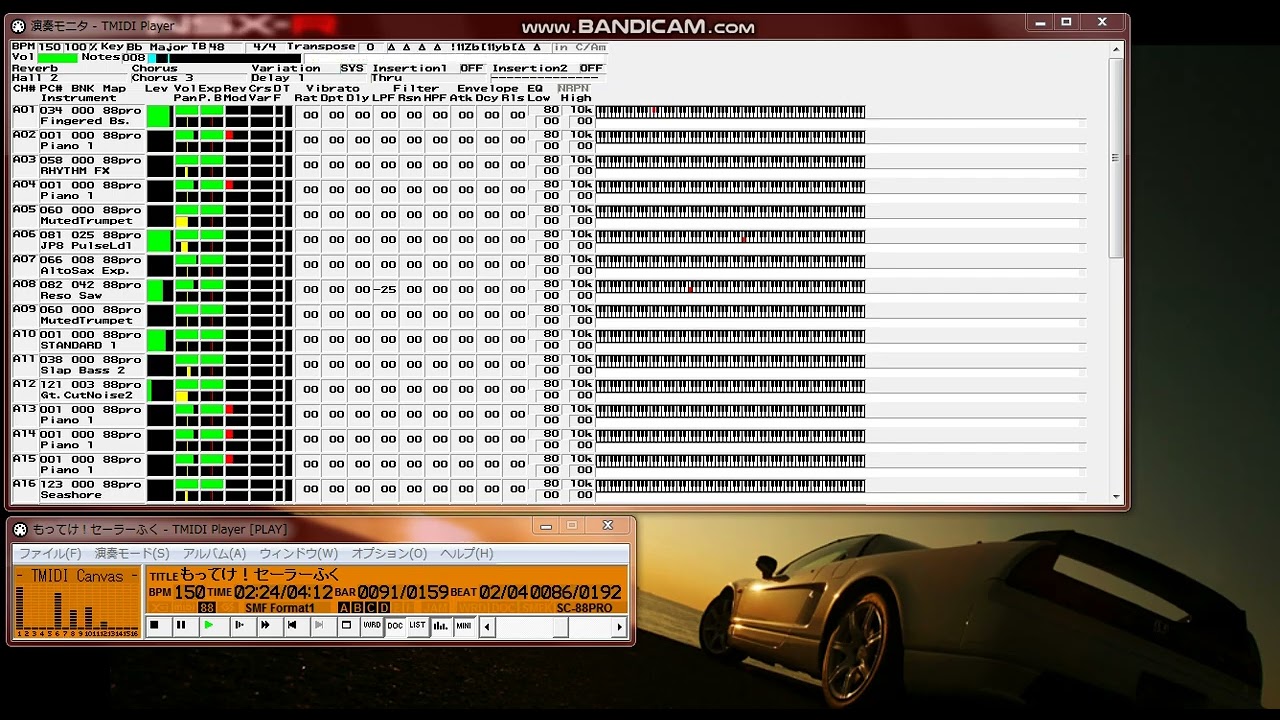Click scroll-down arrow in monitor window
Image resolution: width=1280 pixels, height=720 pixels.
pyautogui.click(x=1115, y=496)
